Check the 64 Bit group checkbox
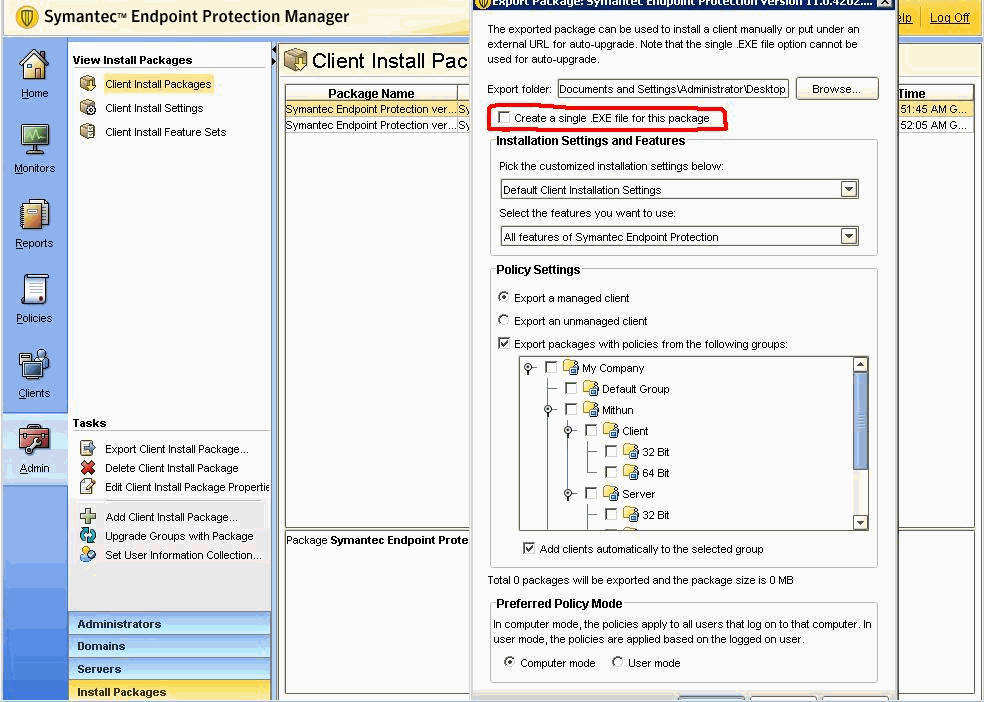 coord(611,472)
